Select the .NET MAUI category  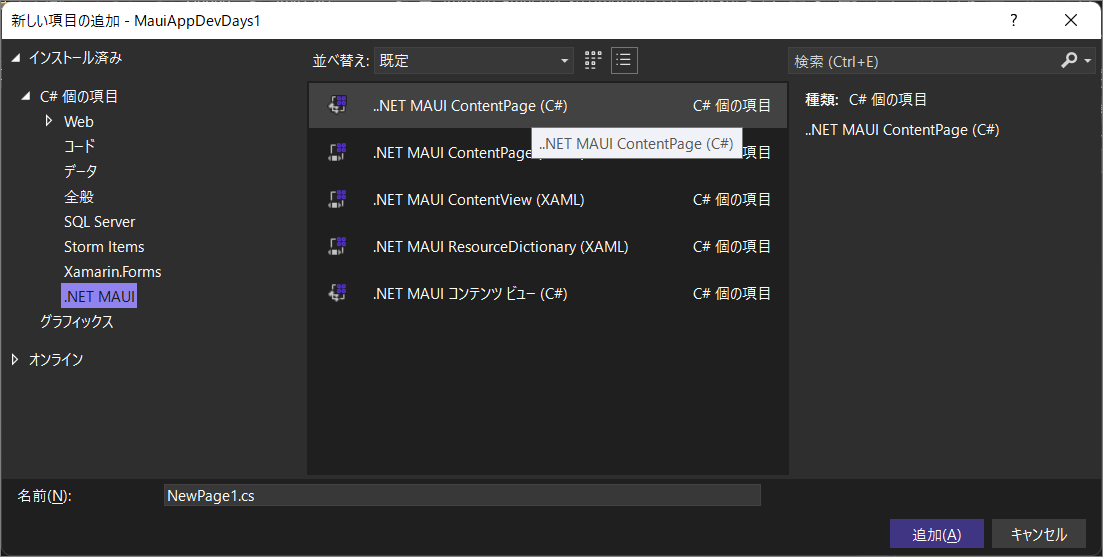(x=99, y=296)
